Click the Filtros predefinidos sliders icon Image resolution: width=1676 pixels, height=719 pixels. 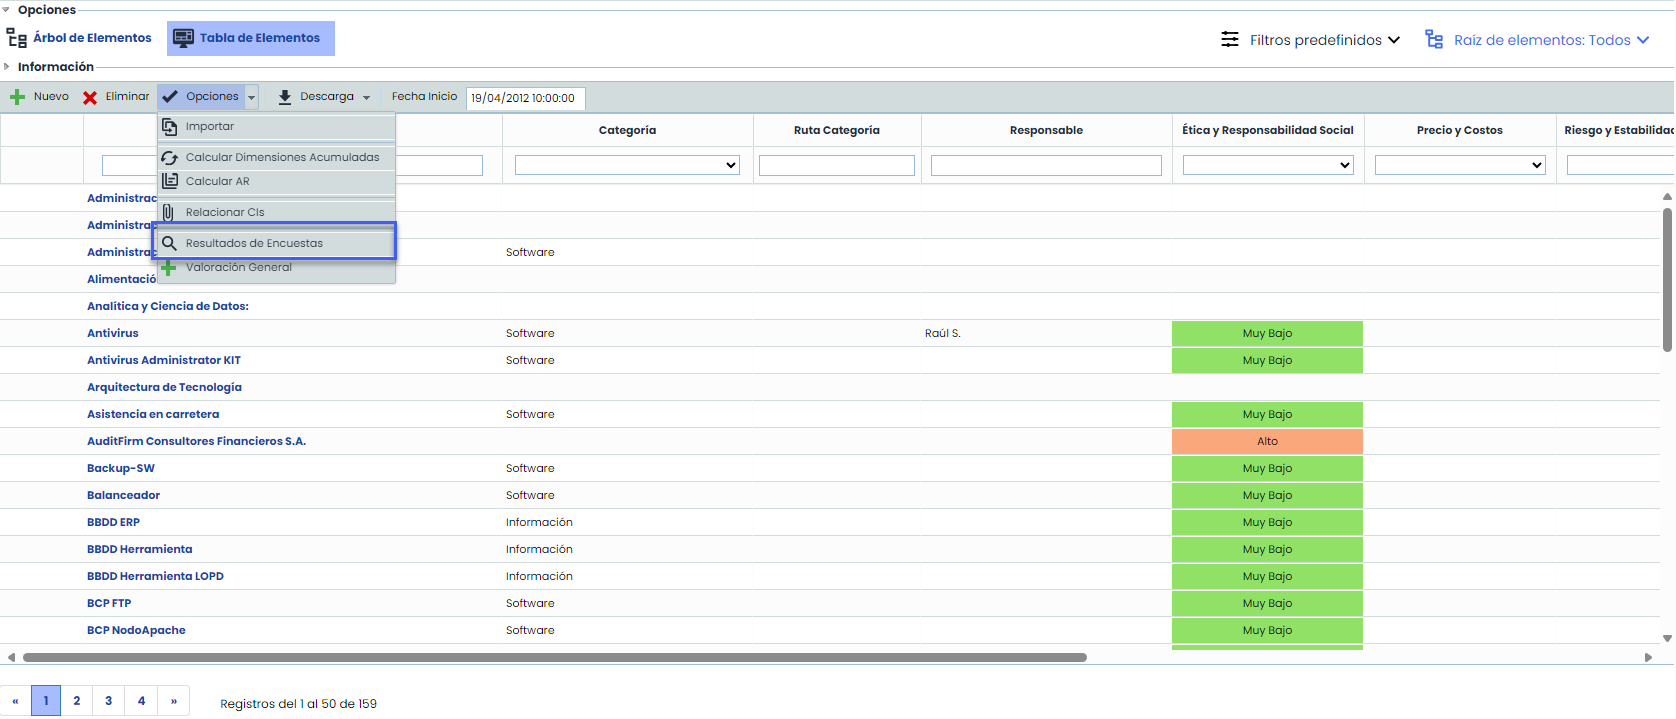tap(1230, 40)
